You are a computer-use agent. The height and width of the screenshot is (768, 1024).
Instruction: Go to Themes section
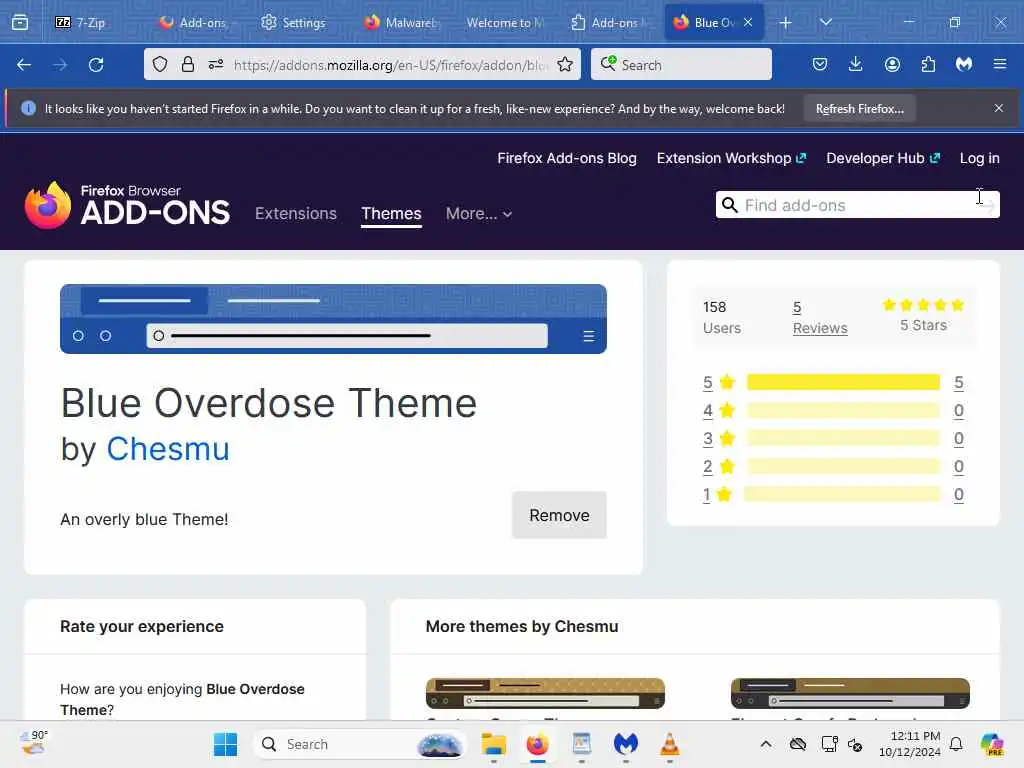point(391,214)
